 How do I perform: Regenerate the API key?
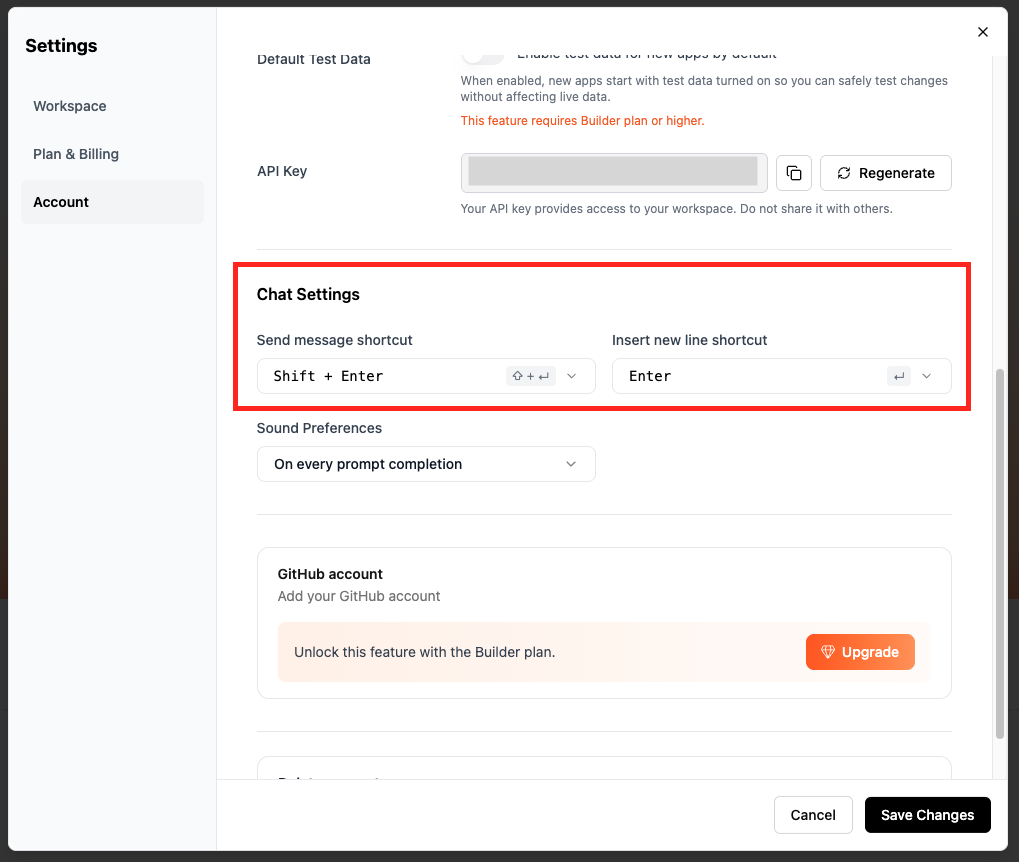click(885, 173)
